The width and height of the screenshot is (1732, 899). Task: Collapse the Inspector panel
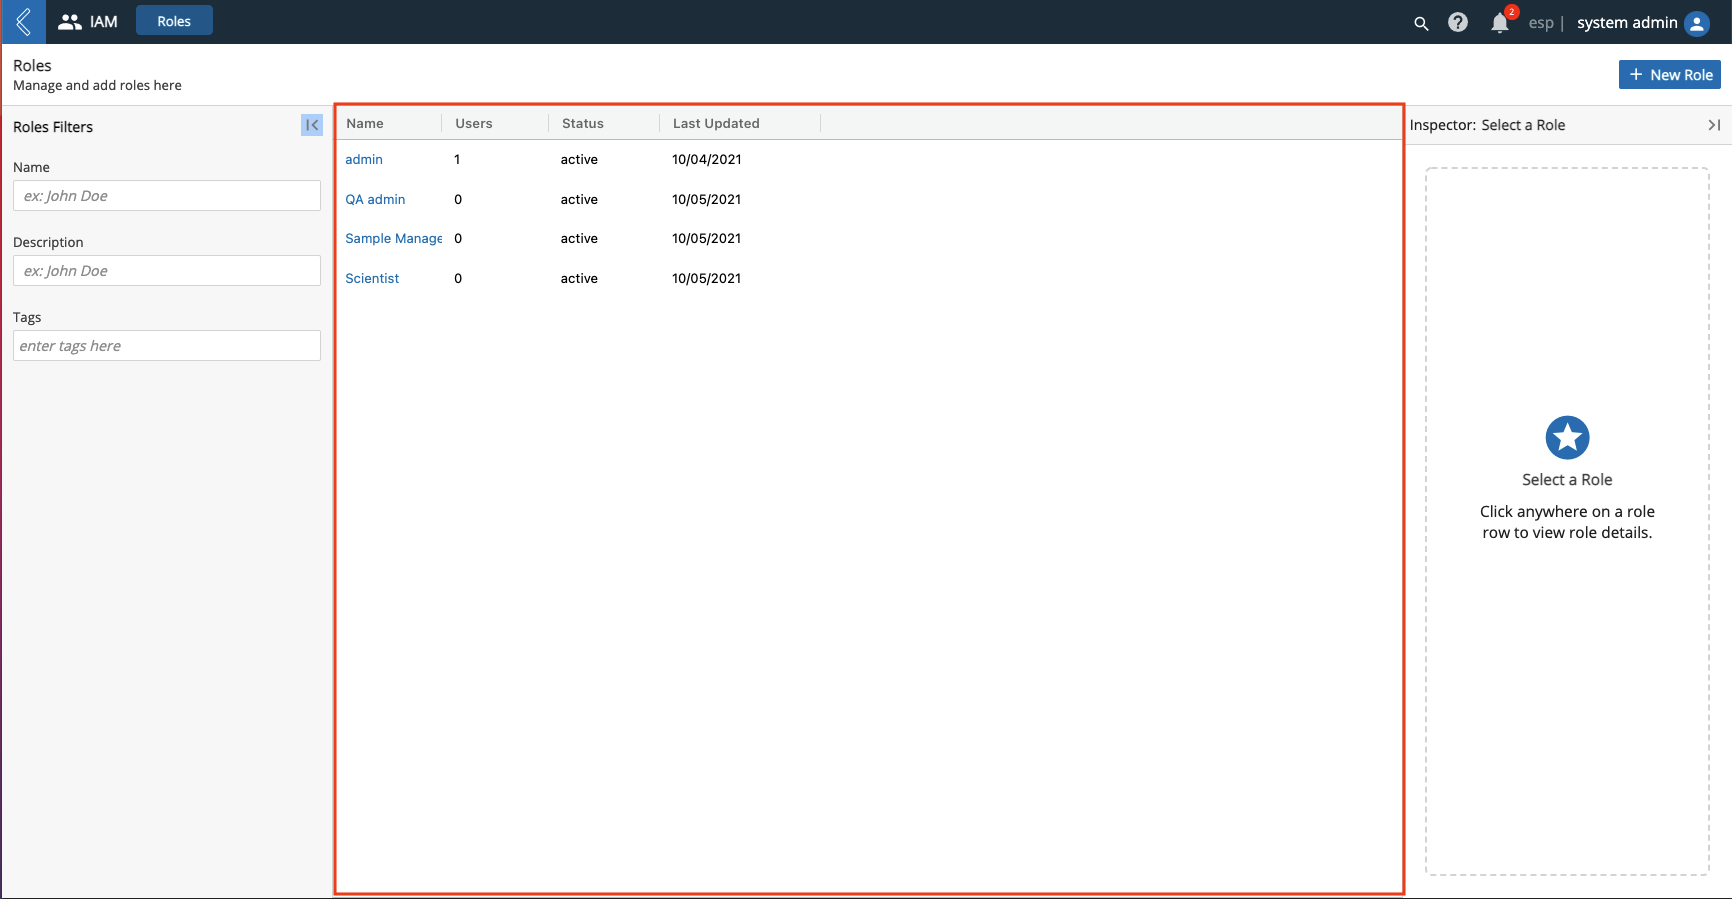pyautogui.click(x=1714, y=125)
